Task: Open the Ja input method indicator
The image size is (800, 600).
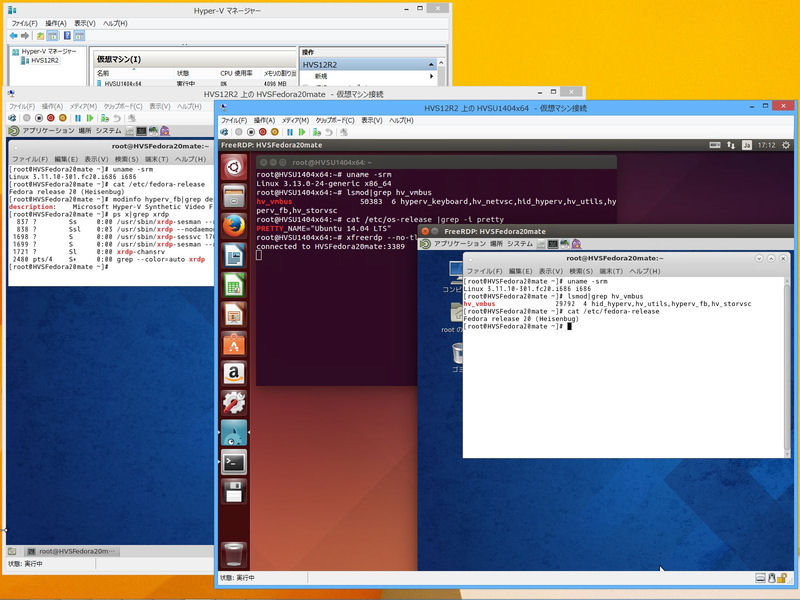Action: click(x=747, y=145)
